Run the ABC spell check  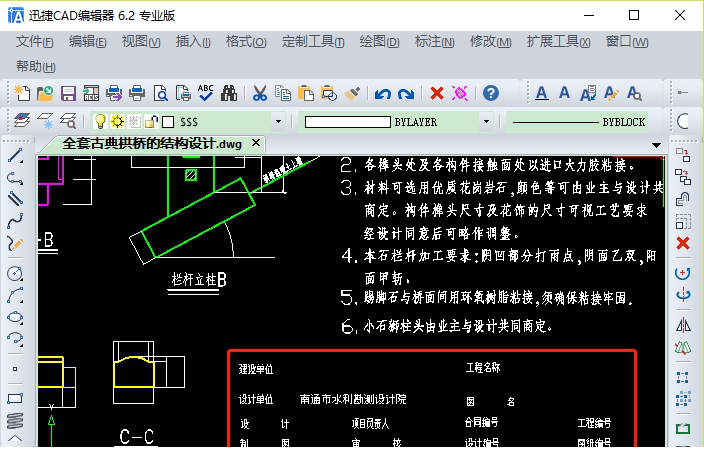(x=206, y=93)
